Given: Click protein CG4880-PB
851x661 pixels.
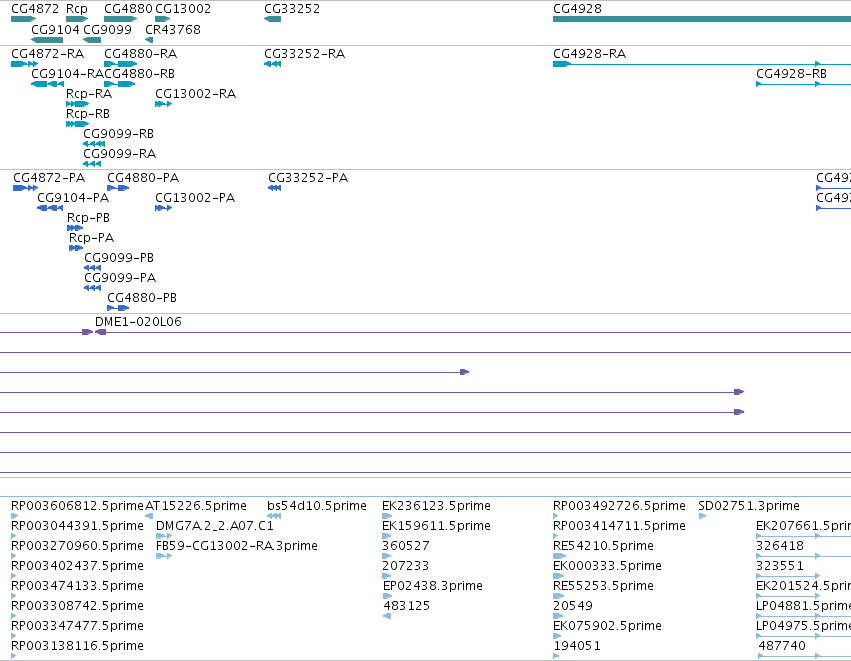Looking at the screenshot, I should coord(142,298).
